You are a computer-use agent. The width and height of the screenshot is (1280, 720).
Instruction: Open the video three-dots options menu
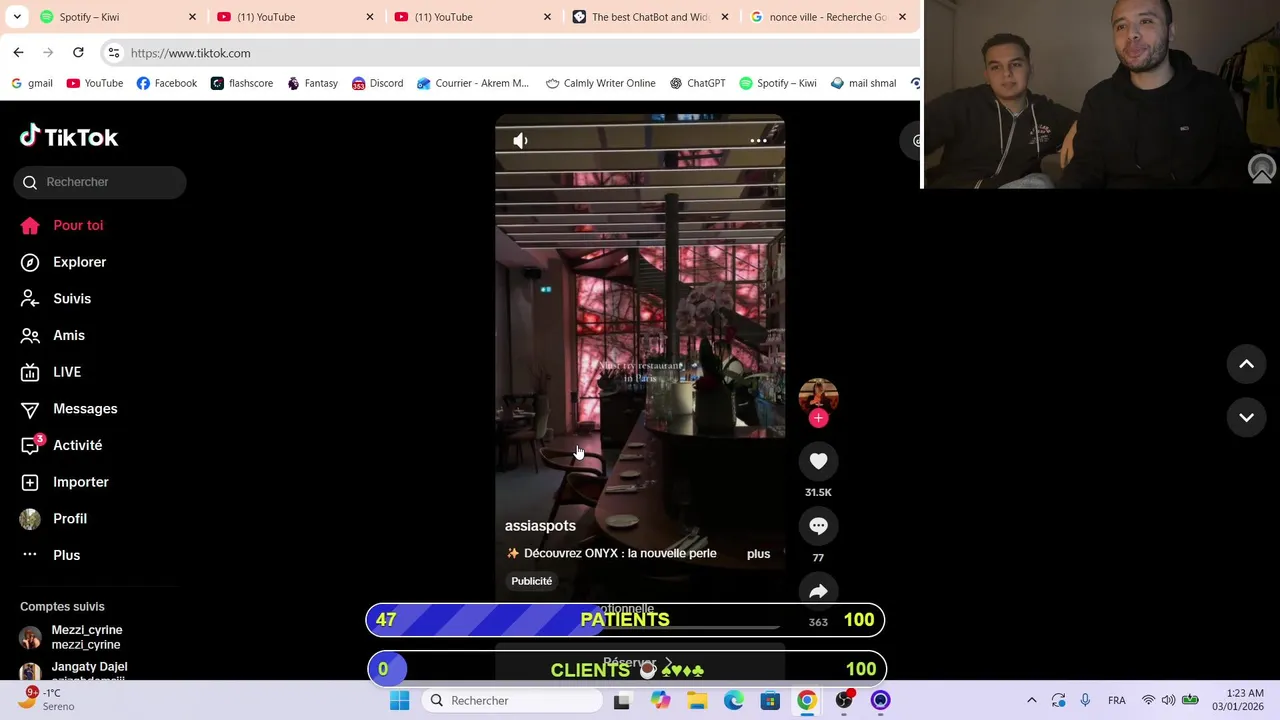click(759, 141)
